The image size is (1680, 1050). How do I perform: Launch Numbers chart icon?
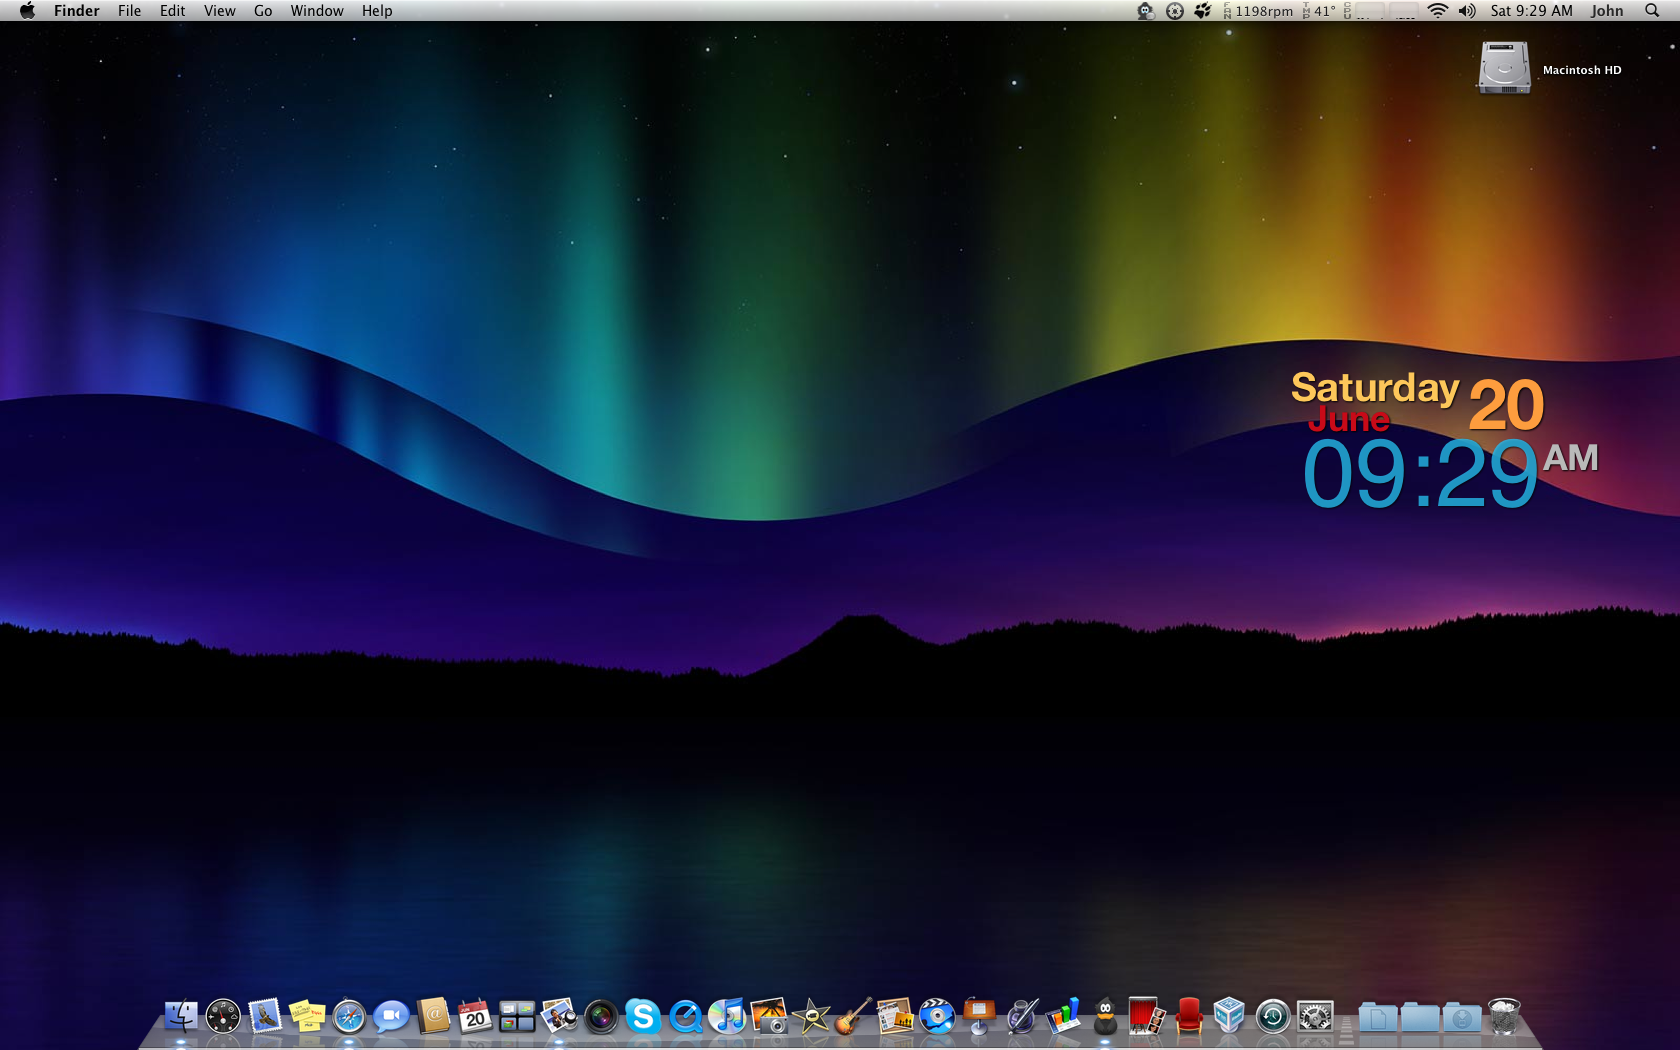tap(1063, 1017)
